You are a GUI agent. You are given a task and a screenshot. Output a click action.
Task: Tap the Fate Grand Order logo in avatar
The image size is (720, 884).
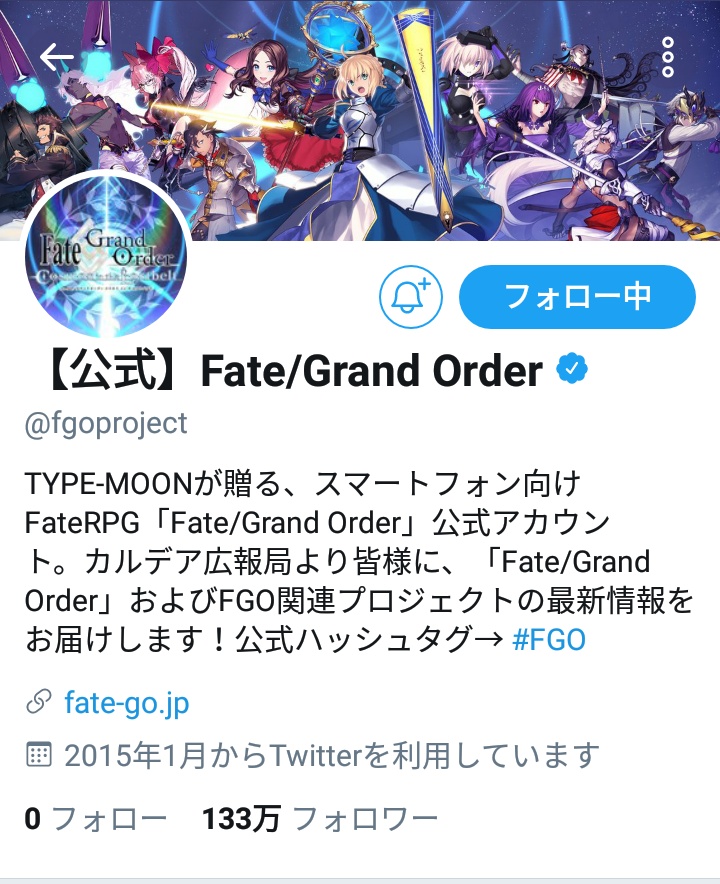pyautogui.click(x=106, y=257)
